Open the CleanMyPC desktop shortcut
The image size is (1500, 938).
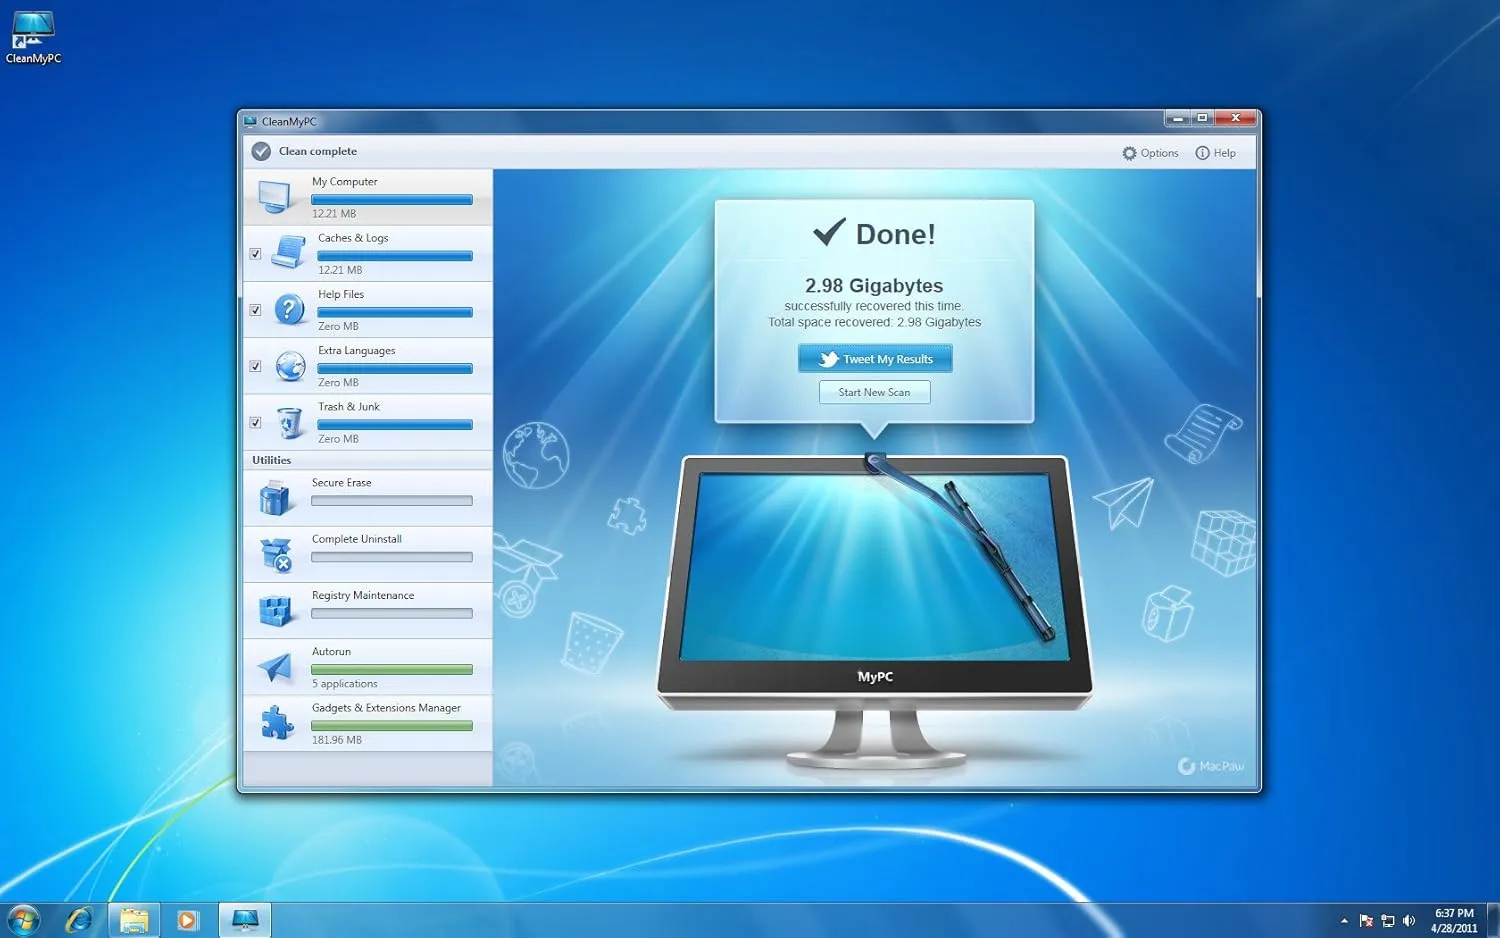[x=33, y=32]
